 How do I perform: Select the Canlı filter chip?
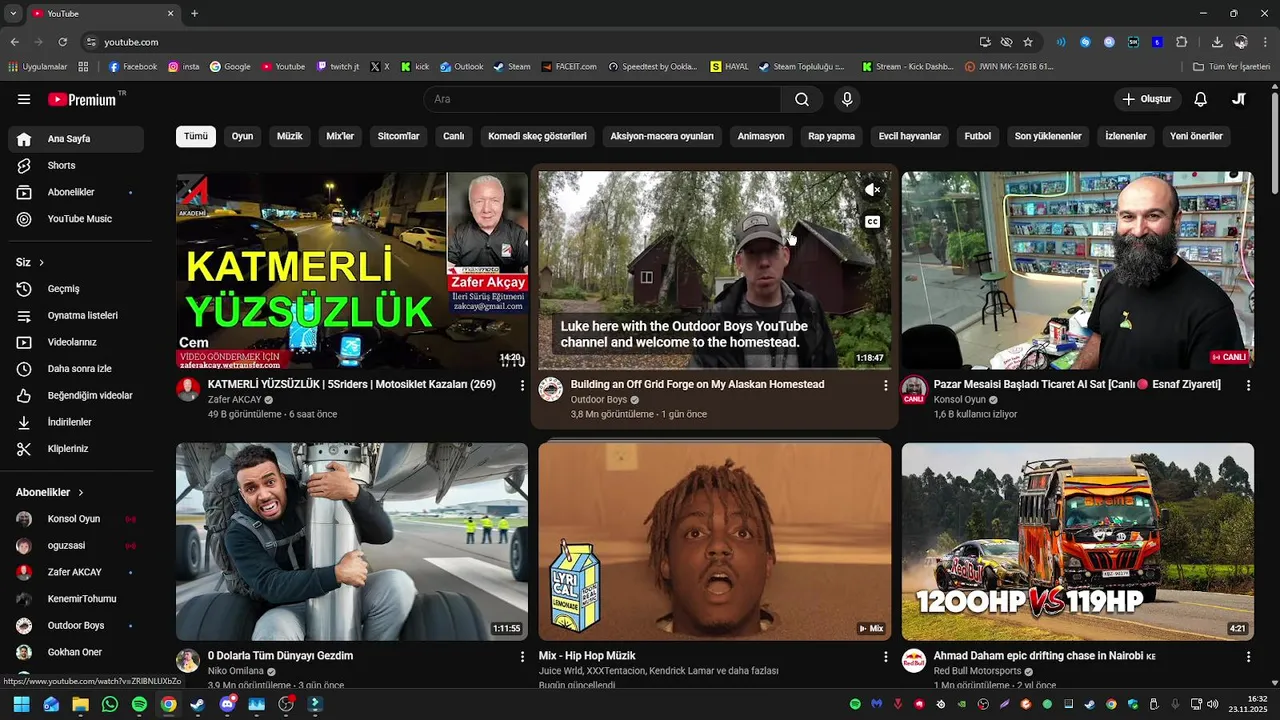(x=454, y=136)
